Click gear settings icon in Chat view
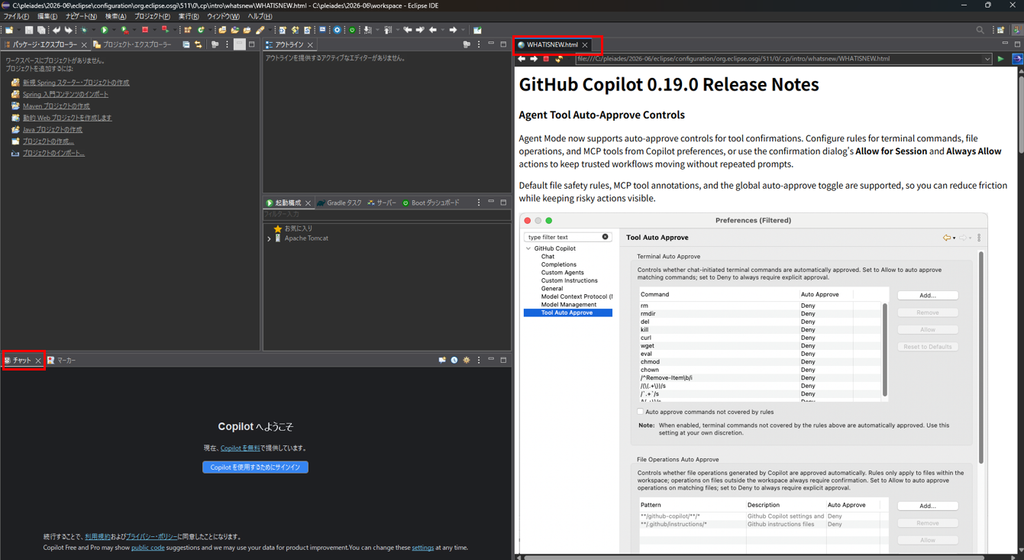This screenshot has height=560, width=1024. [x=466, y=360]
